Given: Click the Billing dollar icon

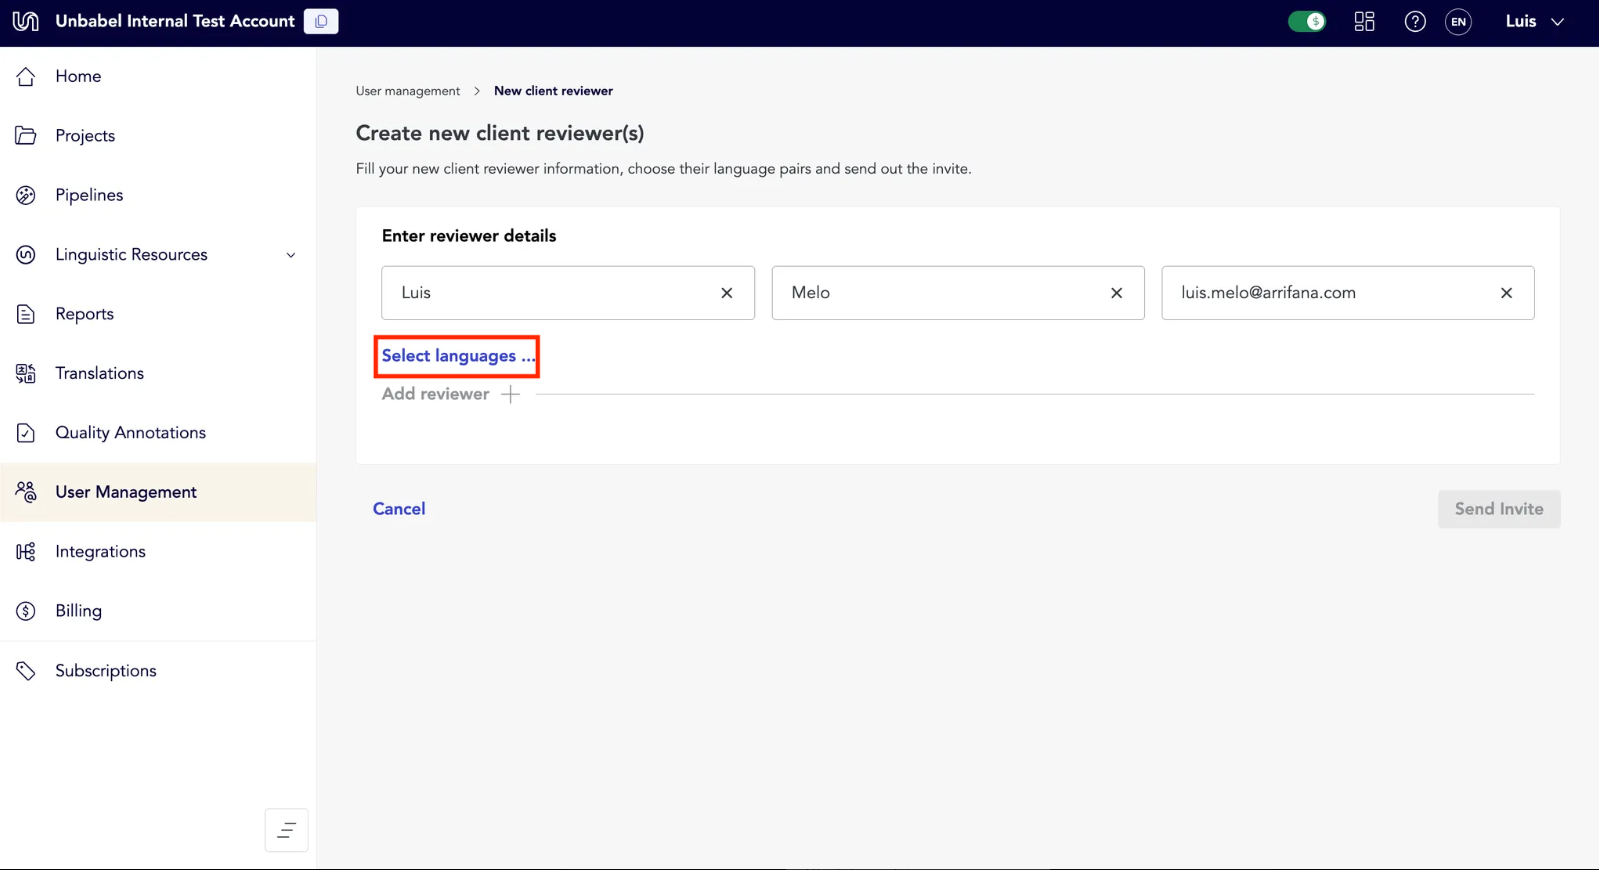Looking at the screenshot, I should point(26,611).
